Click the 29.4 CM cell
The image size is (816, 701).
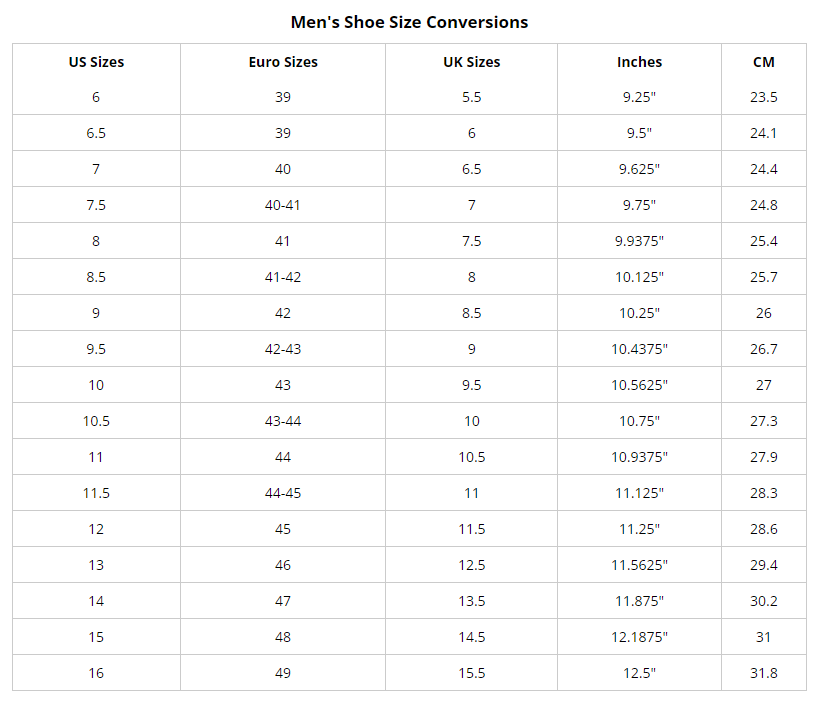pyautogui.click(x=764, y=565)
